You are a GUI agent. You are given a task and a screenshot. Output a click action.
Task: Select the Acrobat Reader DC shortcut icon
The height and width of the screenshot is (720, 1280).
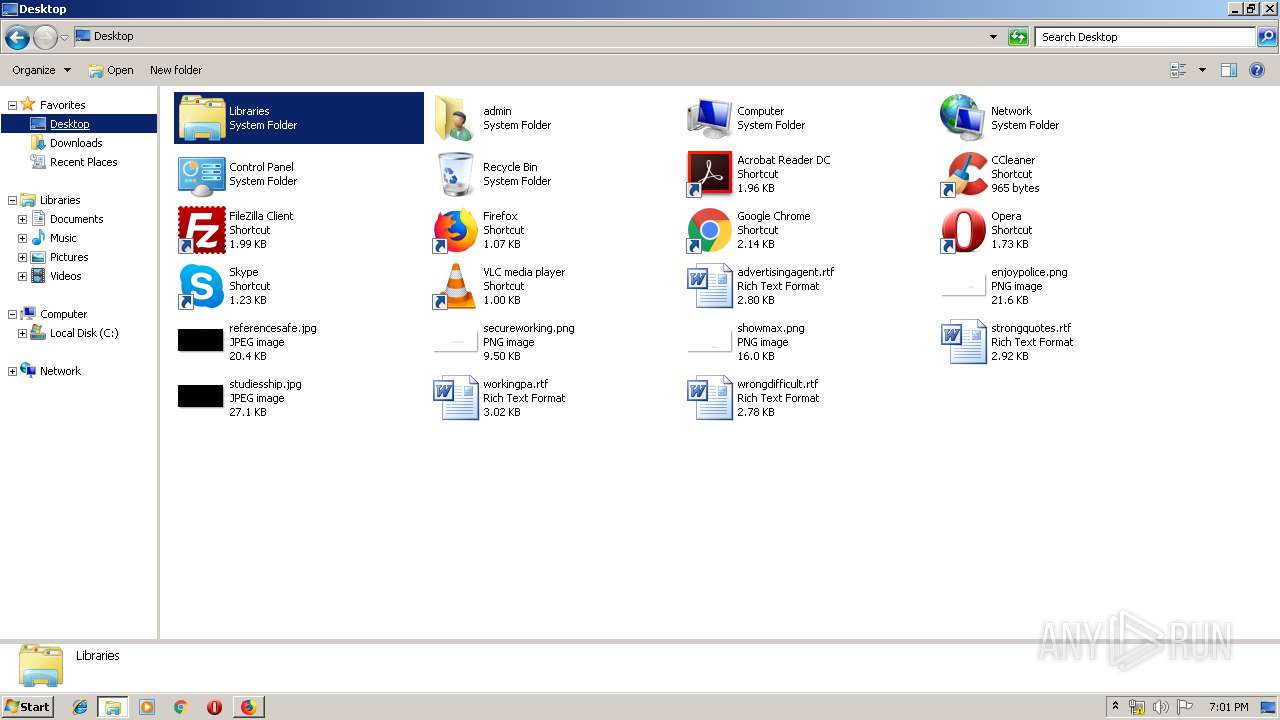click(709, 174)
